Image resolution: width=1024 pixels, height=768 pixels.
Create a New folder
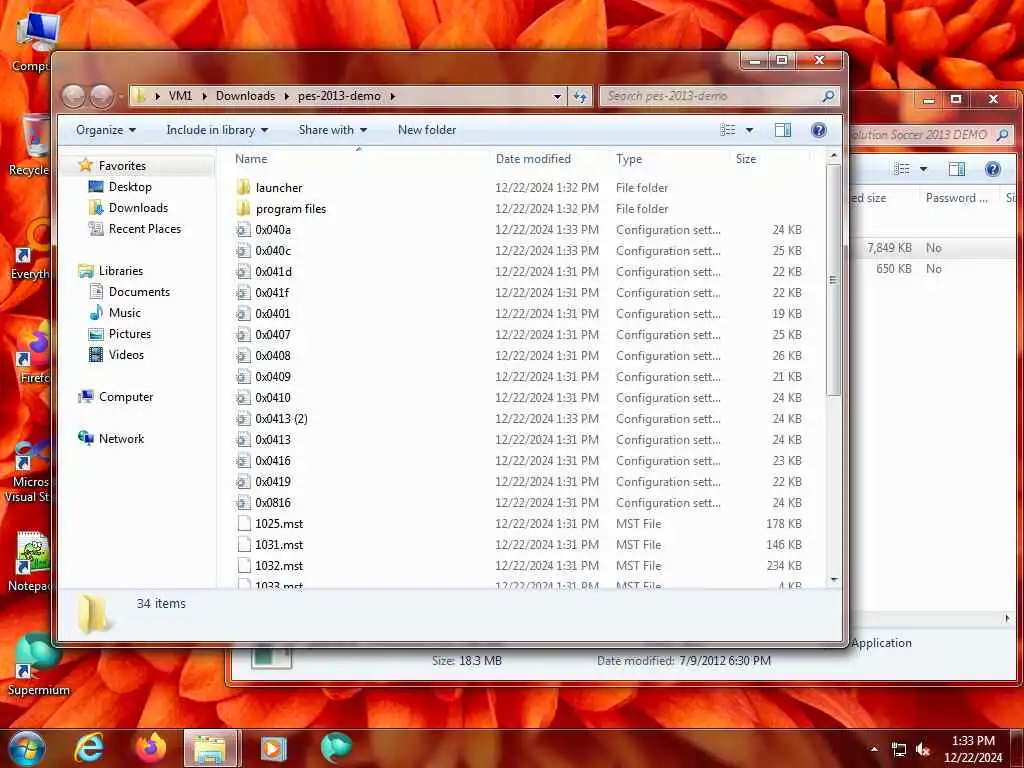pos(427,130)
